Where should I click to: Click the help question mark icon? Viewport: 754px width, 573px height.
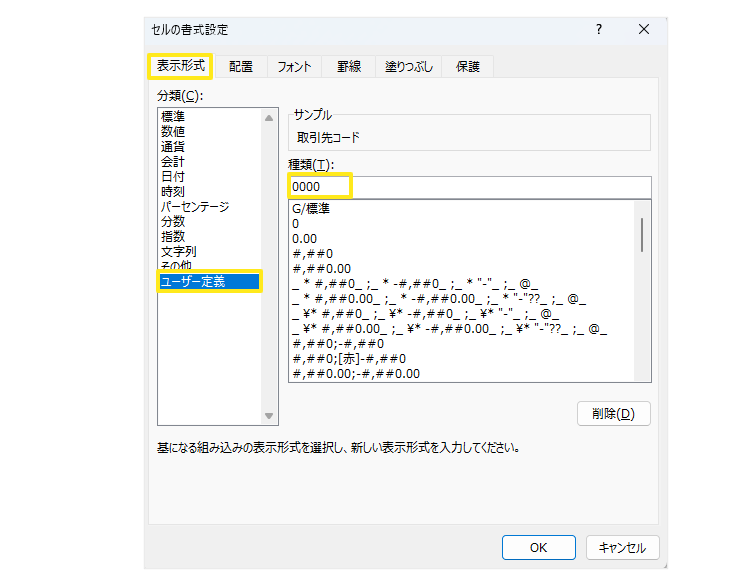[x=599, y=30]
